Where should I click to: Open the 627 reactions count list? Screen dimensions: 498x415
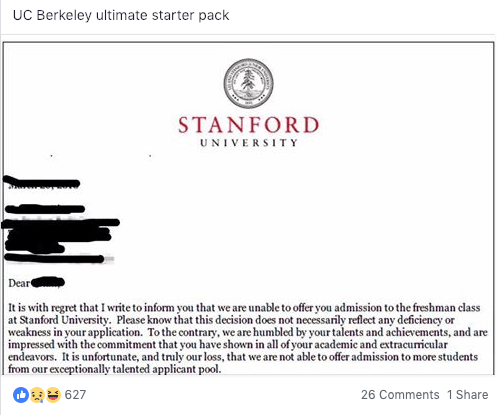(x=75, y=395)
